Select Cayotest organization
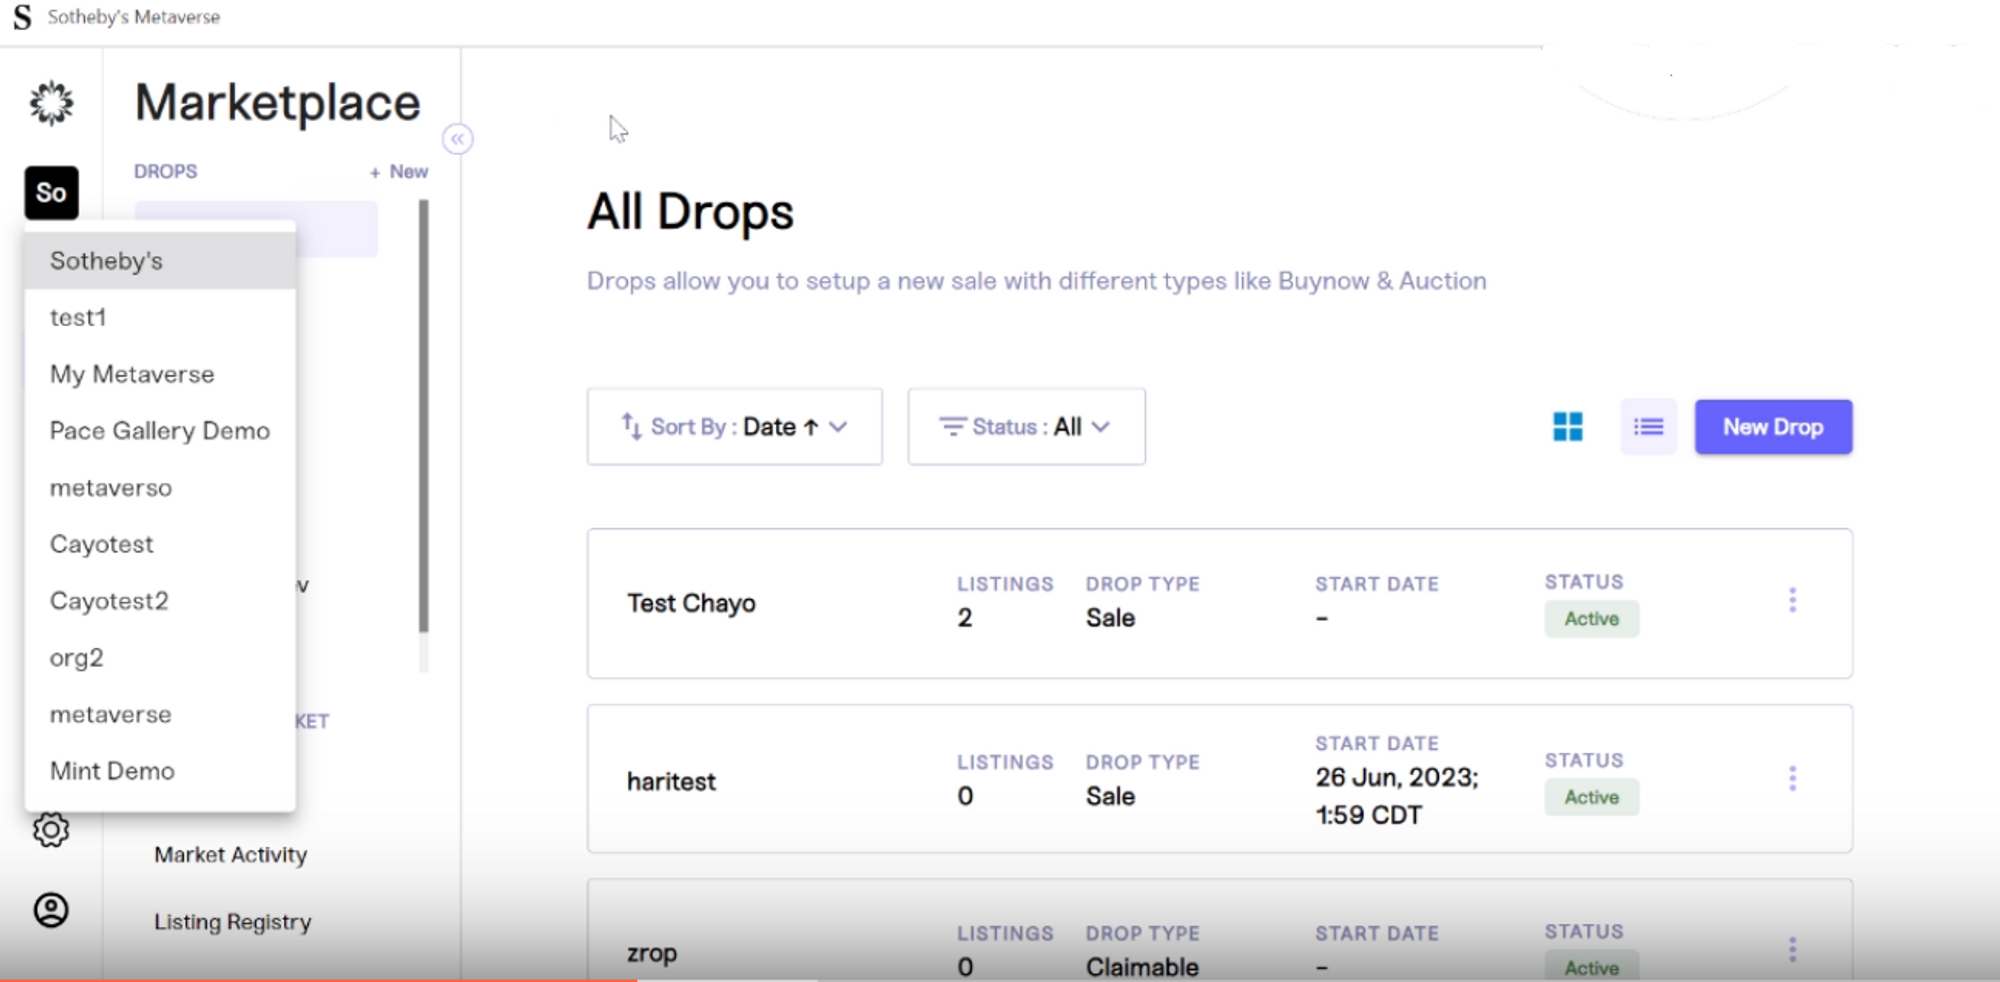 coord(160,544)
